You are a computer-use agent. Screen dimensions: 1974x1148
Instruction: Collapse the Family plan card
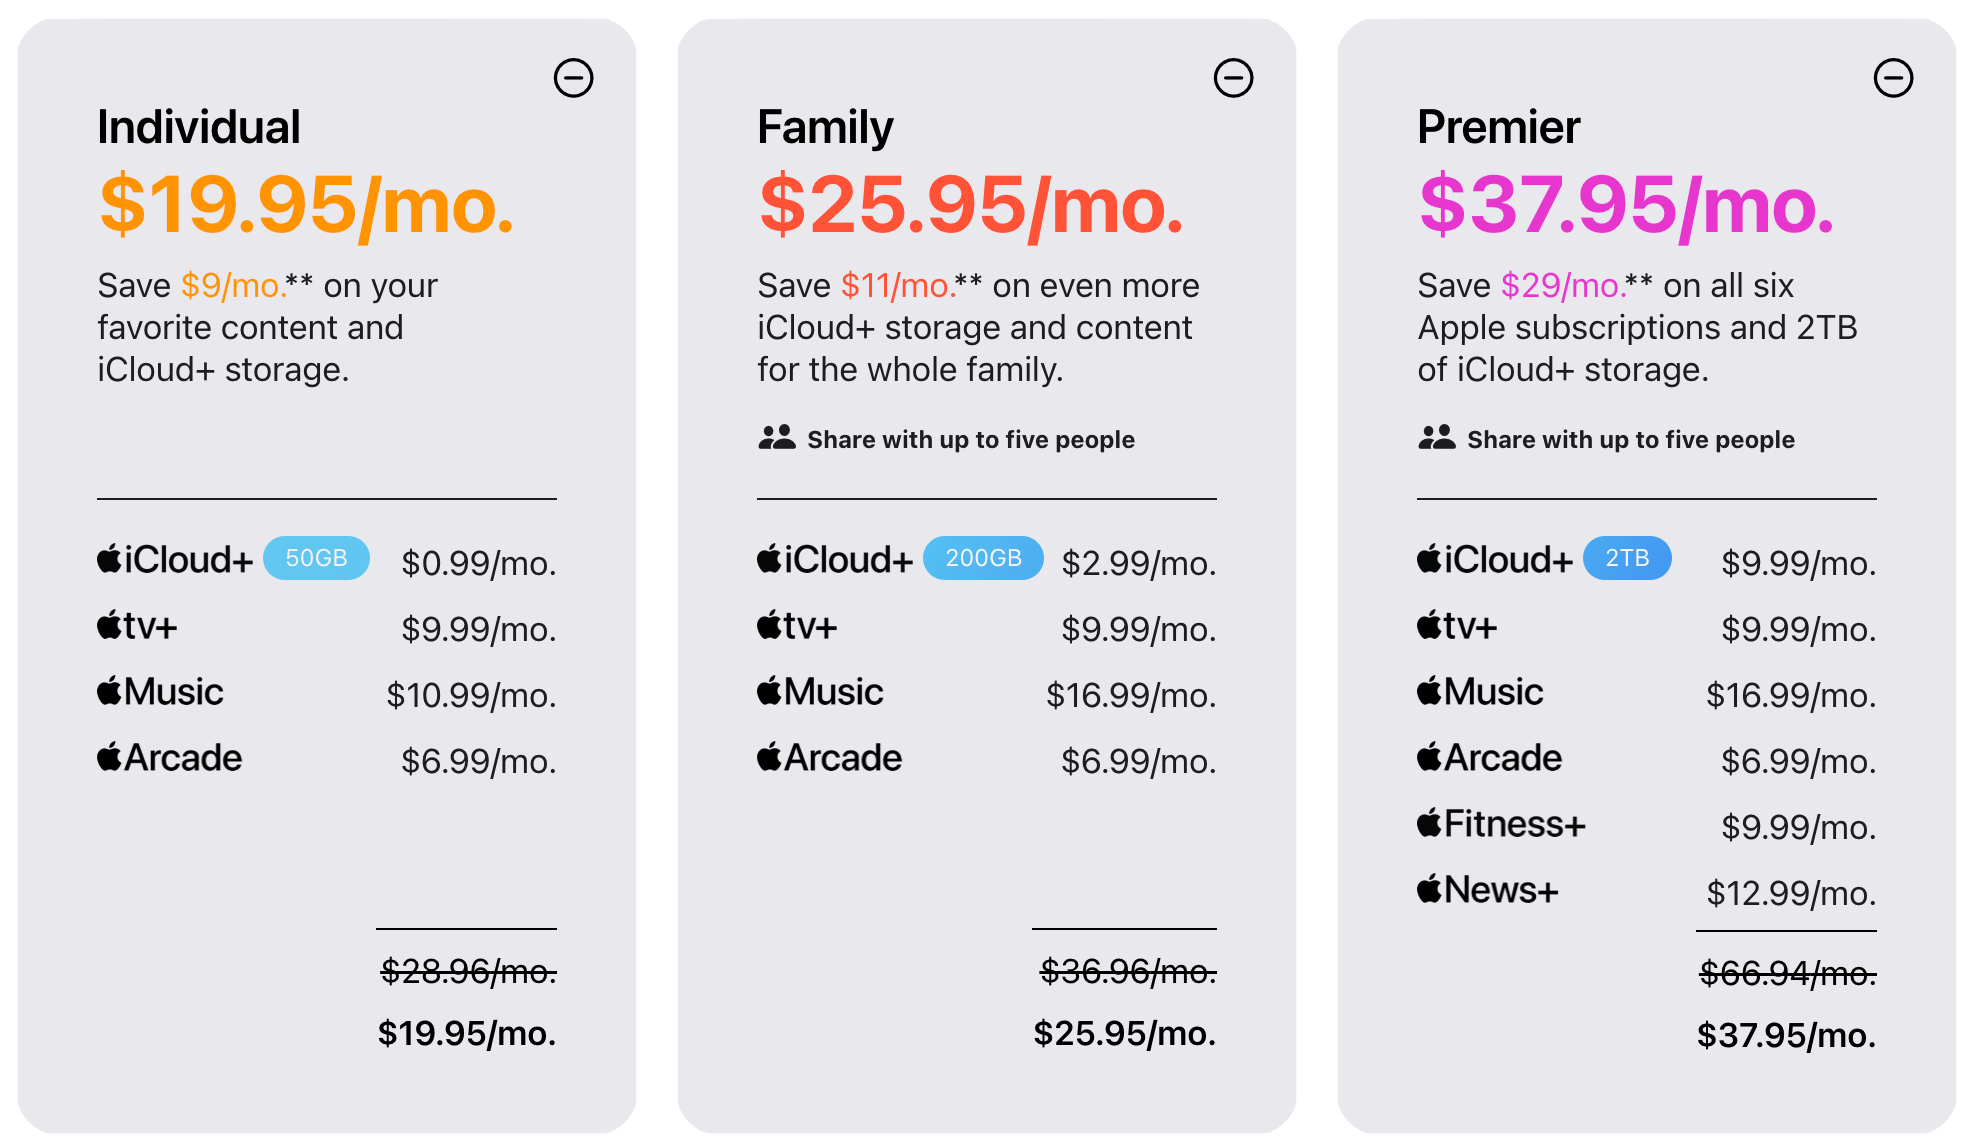[1234, 77]
